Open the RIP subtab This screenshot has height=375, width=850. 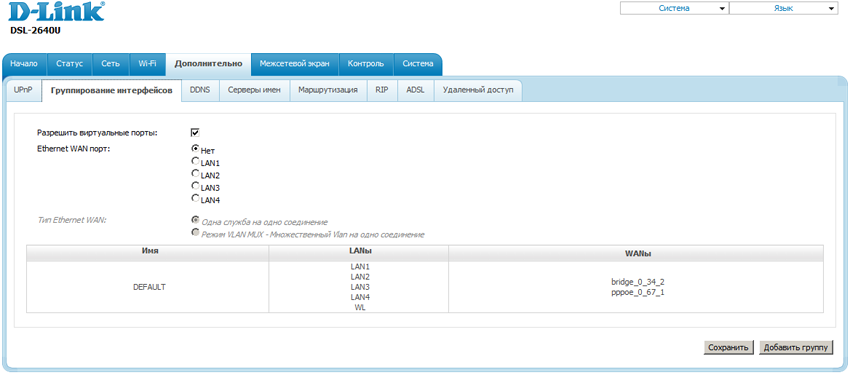click(382, 90)
